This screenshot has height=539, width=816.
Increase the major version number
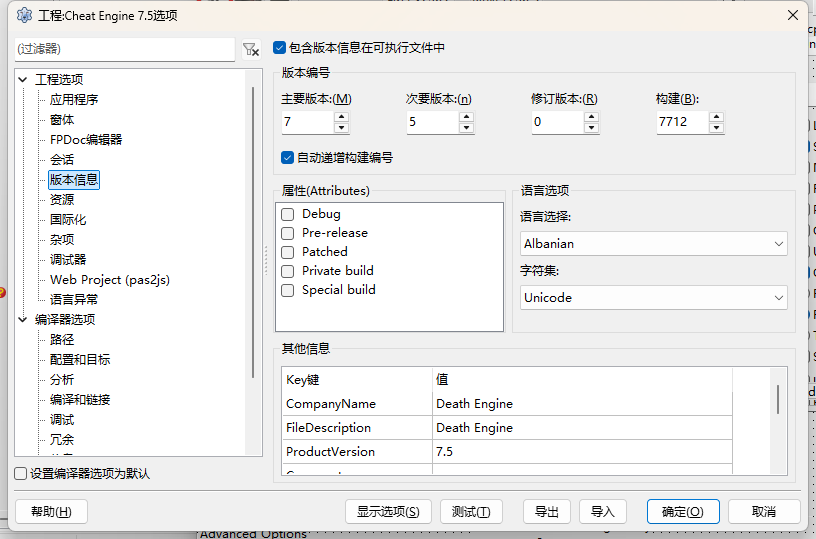point(341,117)
